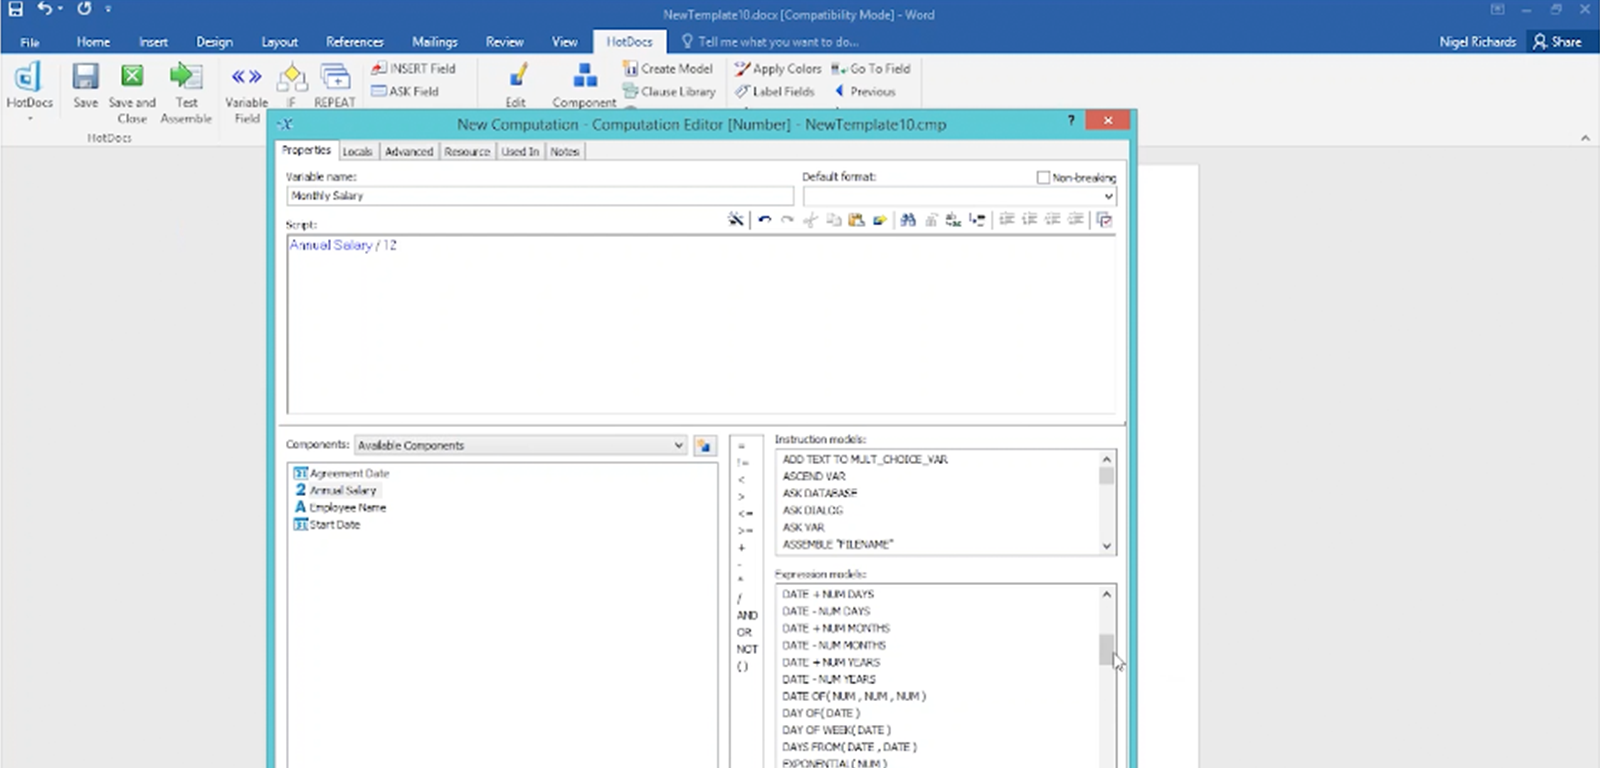Click the new component icon beside Components dropdown
The width and height of the screenshot is (1600, 768).
(704, 446)
